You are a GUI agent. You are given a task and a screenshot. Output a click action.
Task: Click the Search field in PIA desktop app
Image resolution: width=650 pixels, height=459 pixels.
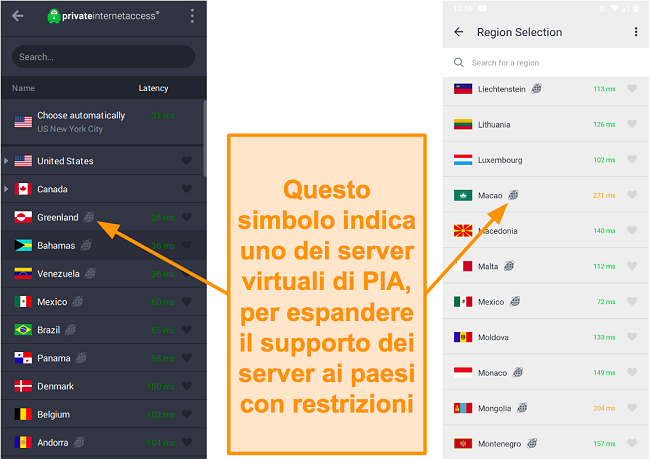(103, 57)
